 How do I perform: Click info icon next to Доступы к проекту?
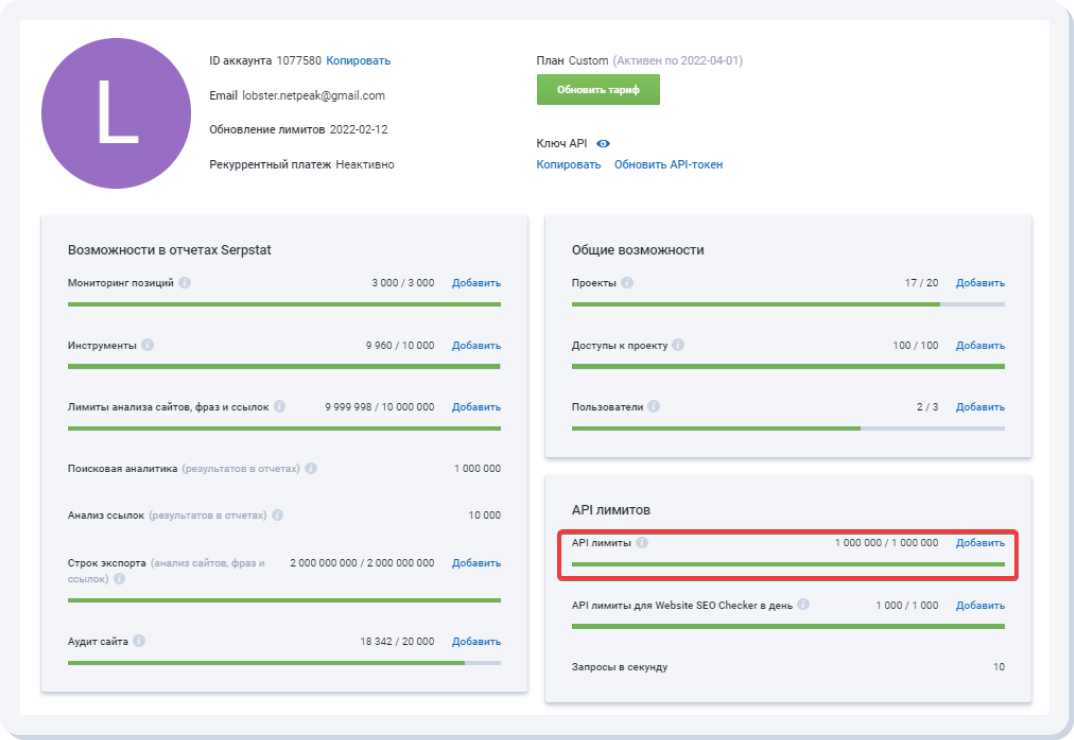678,345
